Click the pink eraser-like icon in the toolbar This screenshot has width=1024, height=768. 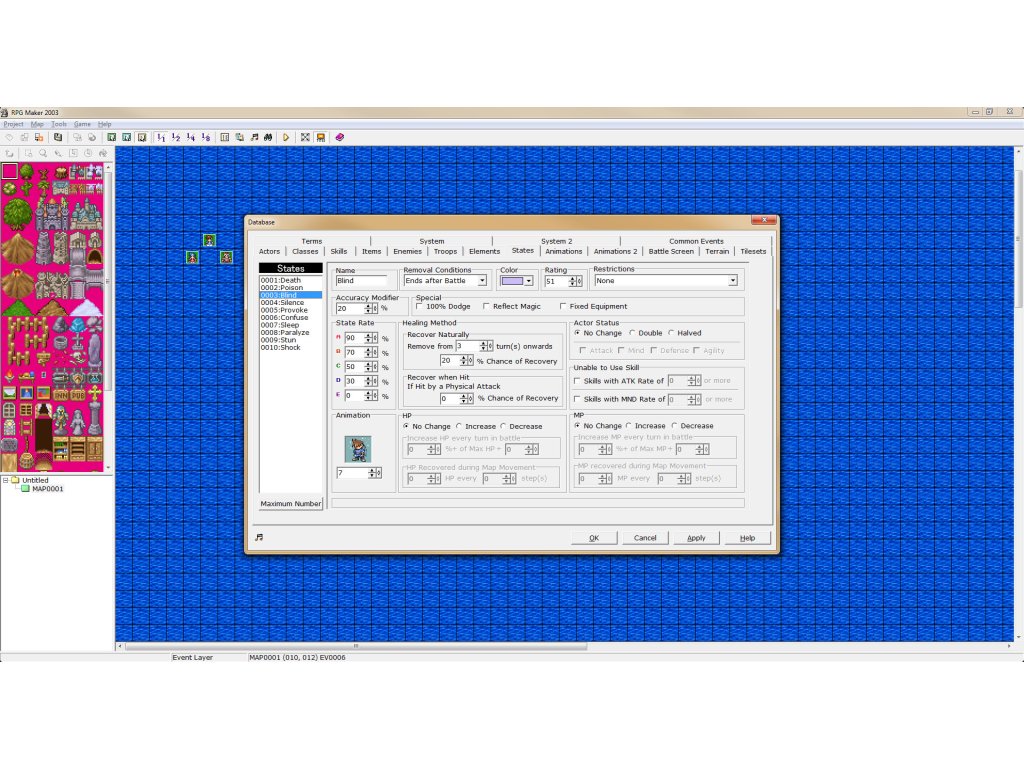coord(340,137)
